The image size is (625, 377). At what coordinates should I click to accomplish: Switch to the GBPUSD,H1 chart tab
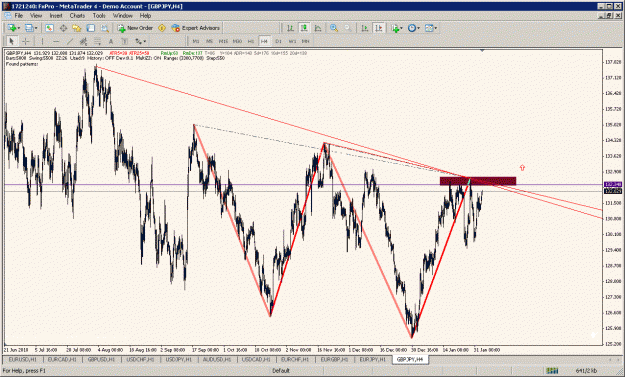click(x=101, y=359)
